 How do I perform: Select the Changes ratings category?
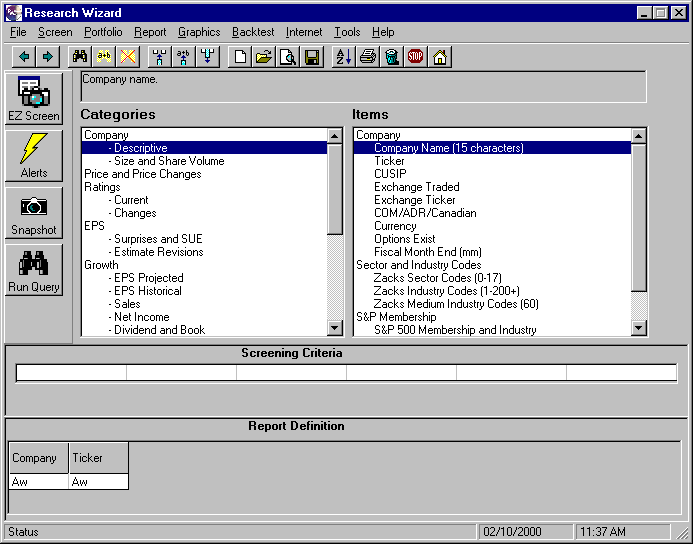[204, 213]
